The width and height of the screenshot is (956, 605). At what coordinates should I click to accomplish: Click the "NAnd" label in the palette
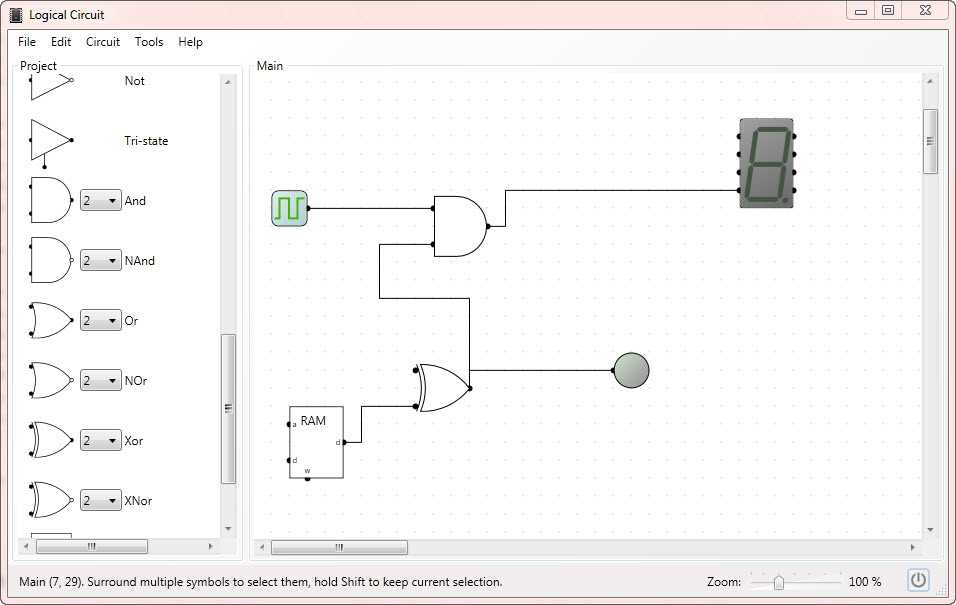tap(140, 260)
